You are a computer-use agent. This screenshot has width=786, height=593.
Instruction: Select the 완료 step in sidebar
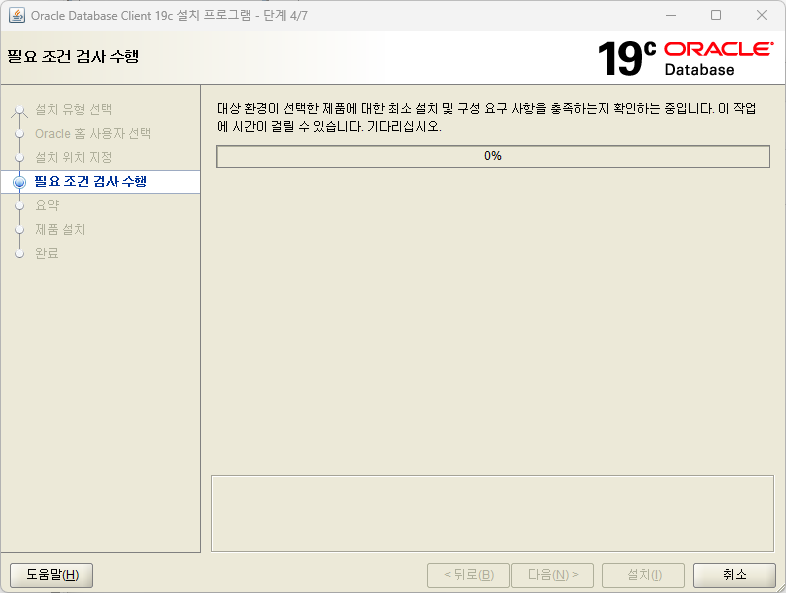click(x=47, y=253)
